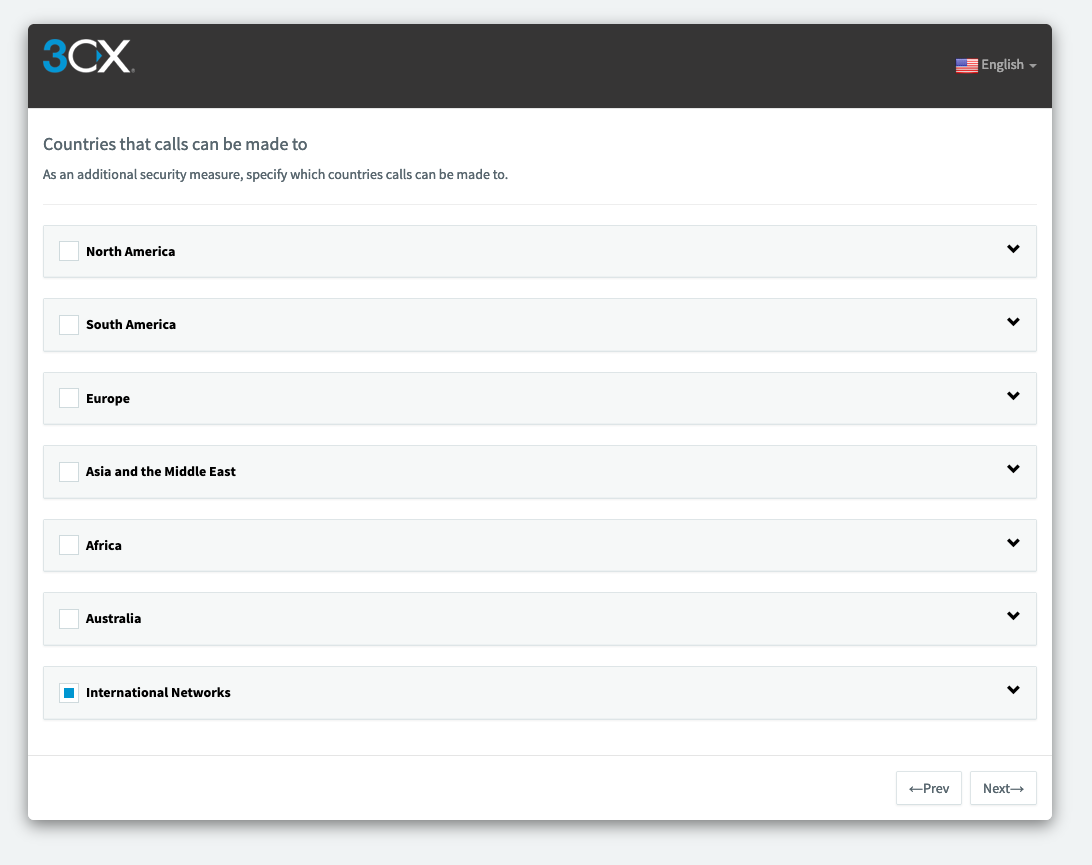Image resolution: width=1092 pixels, height=865 pixels.
Task: Click the 3CX logo
Action: click(x=88, y=56)
